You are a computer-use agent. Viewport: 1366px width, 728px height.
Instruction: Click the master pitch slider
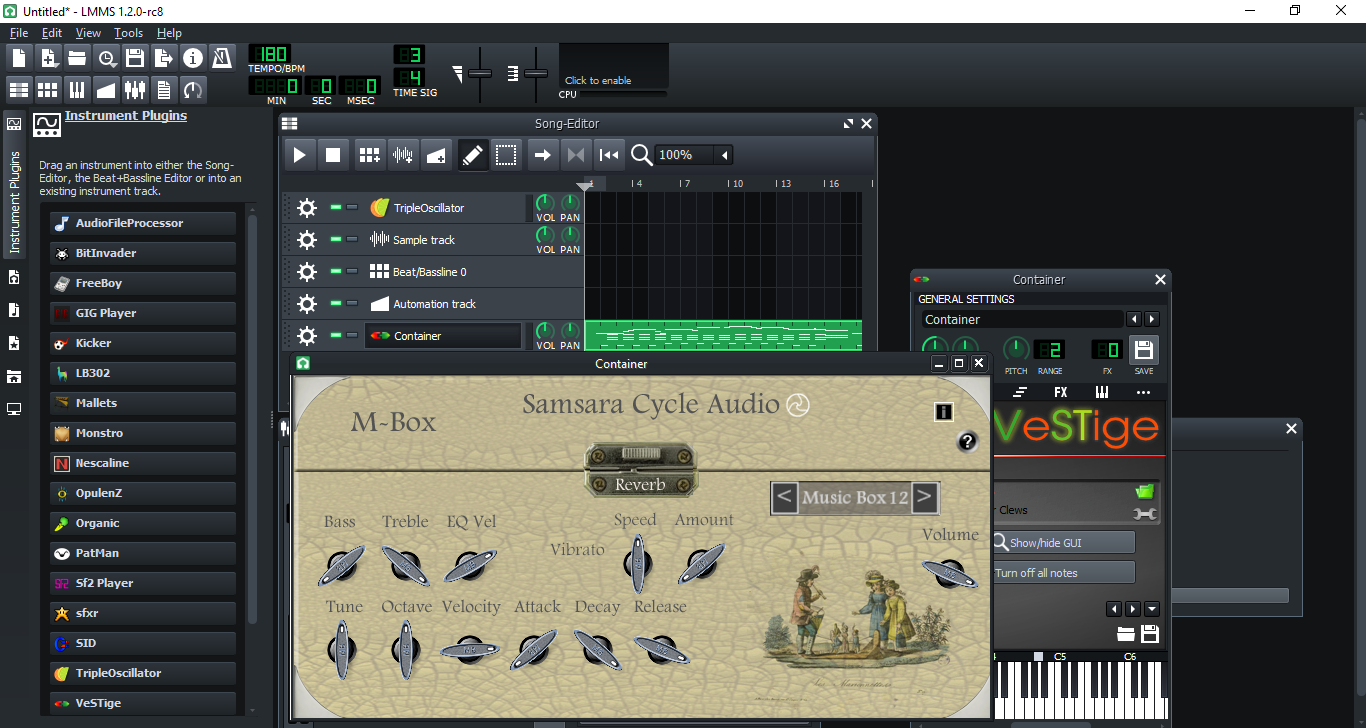pos(536,74)
